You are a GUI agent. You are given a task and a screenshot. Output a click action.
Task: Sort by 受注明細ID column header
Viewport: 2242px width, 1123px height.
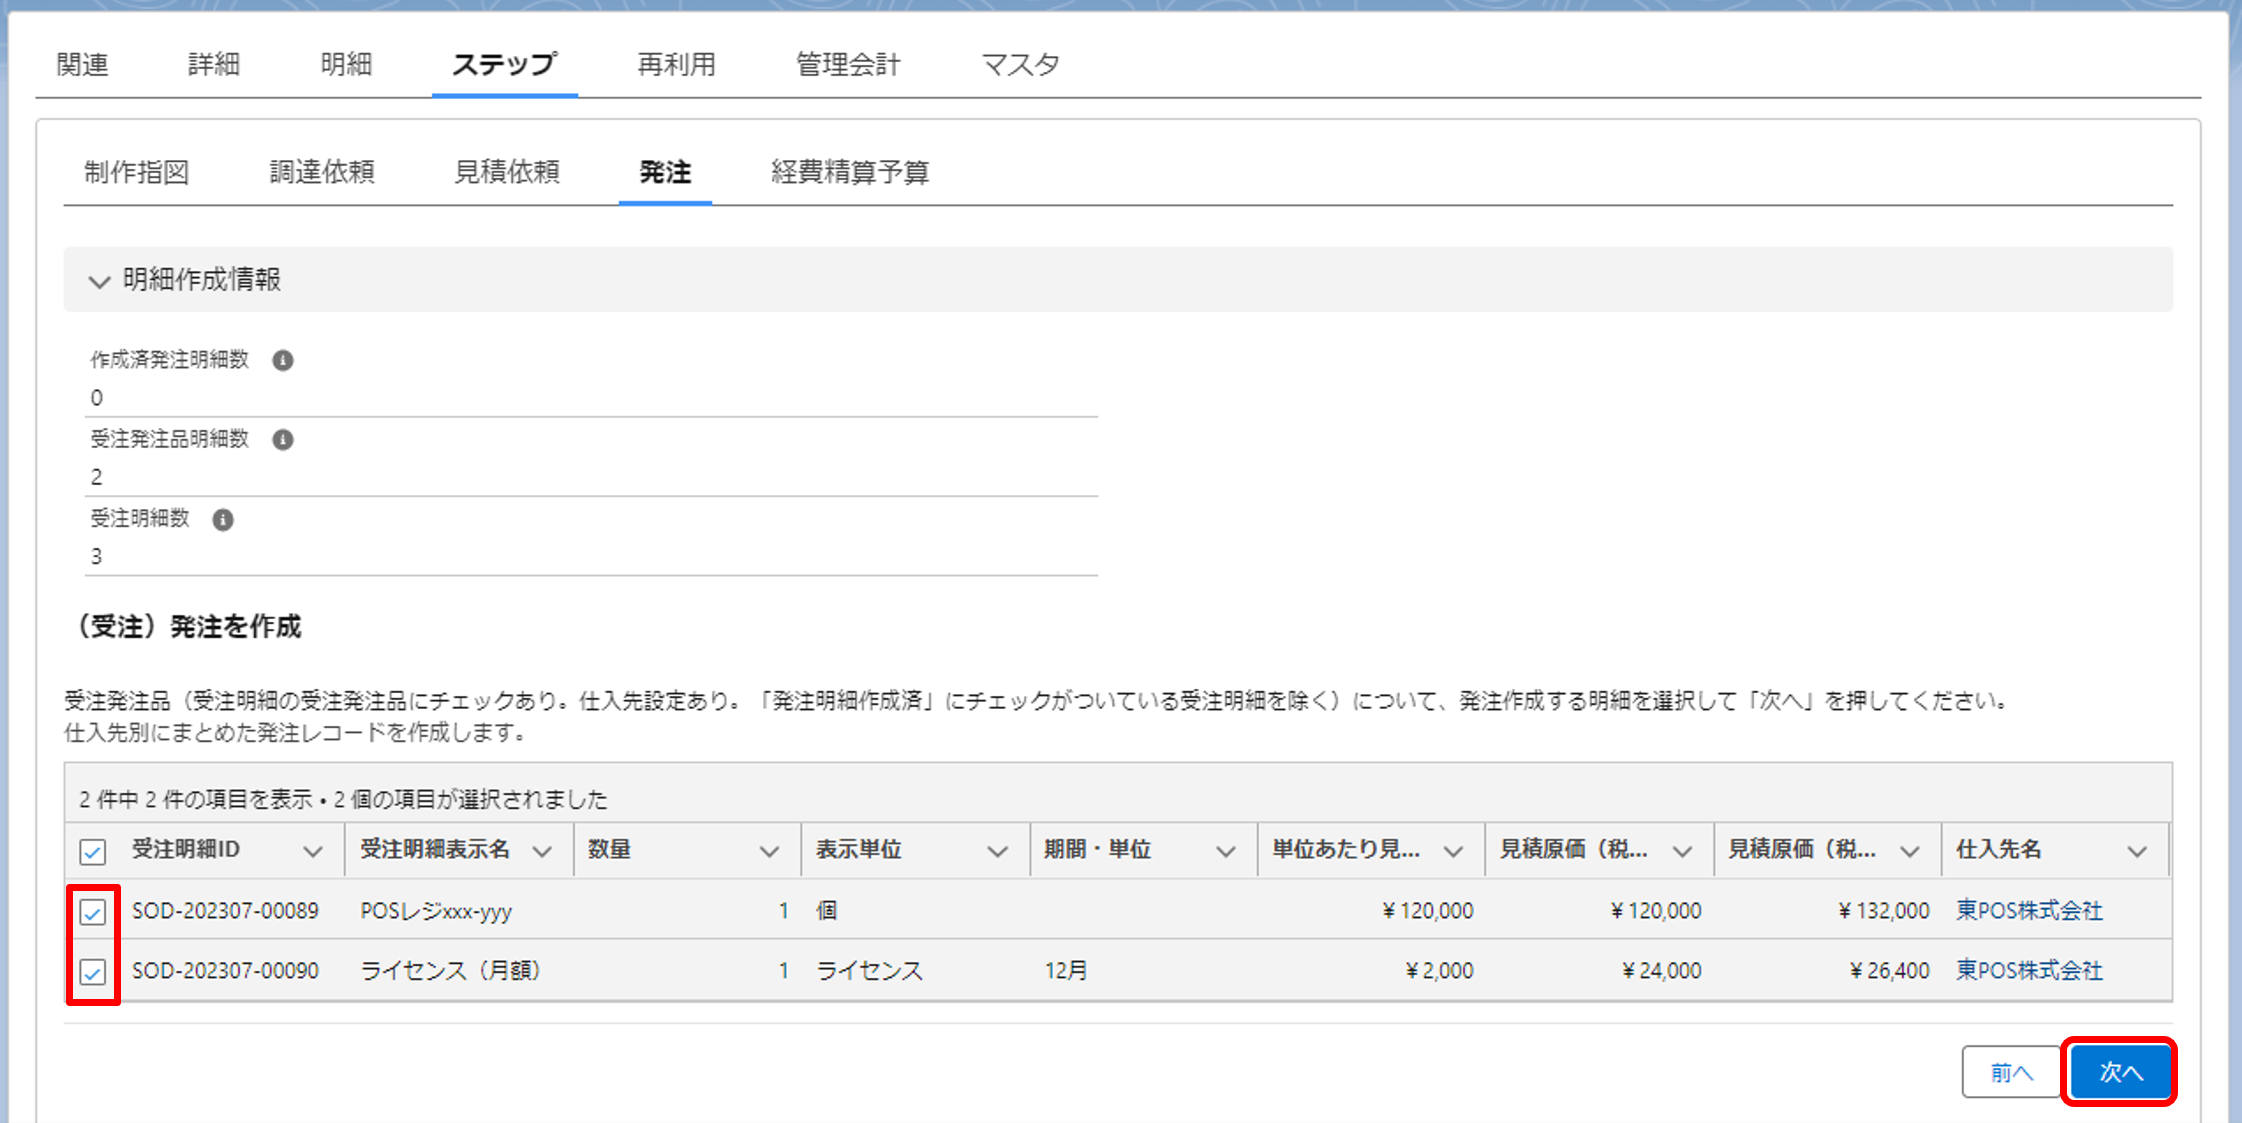pos(186,850)
